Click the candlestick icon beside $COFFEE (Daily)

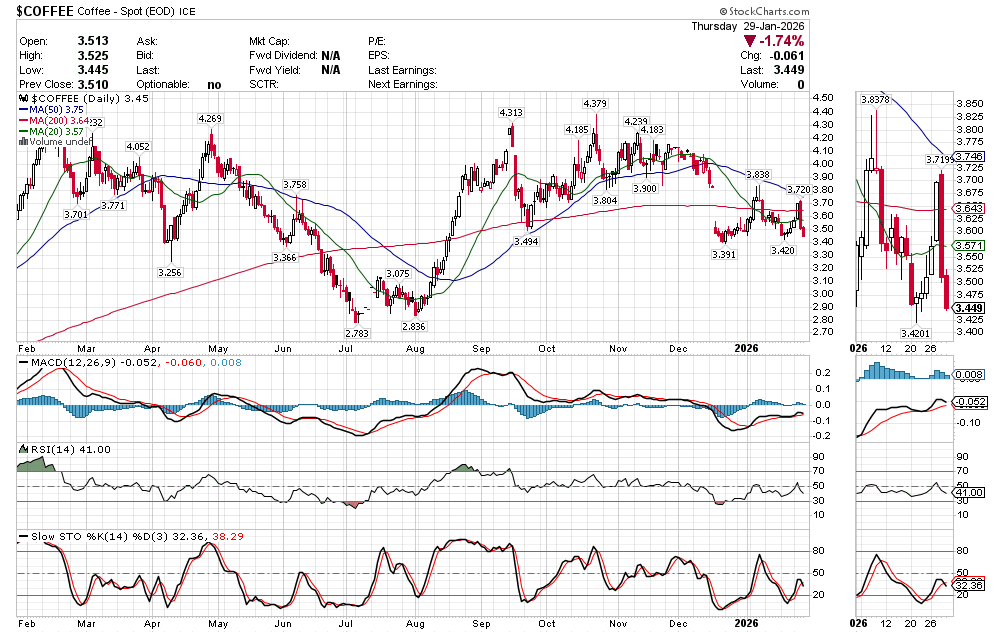click(24, 99)
